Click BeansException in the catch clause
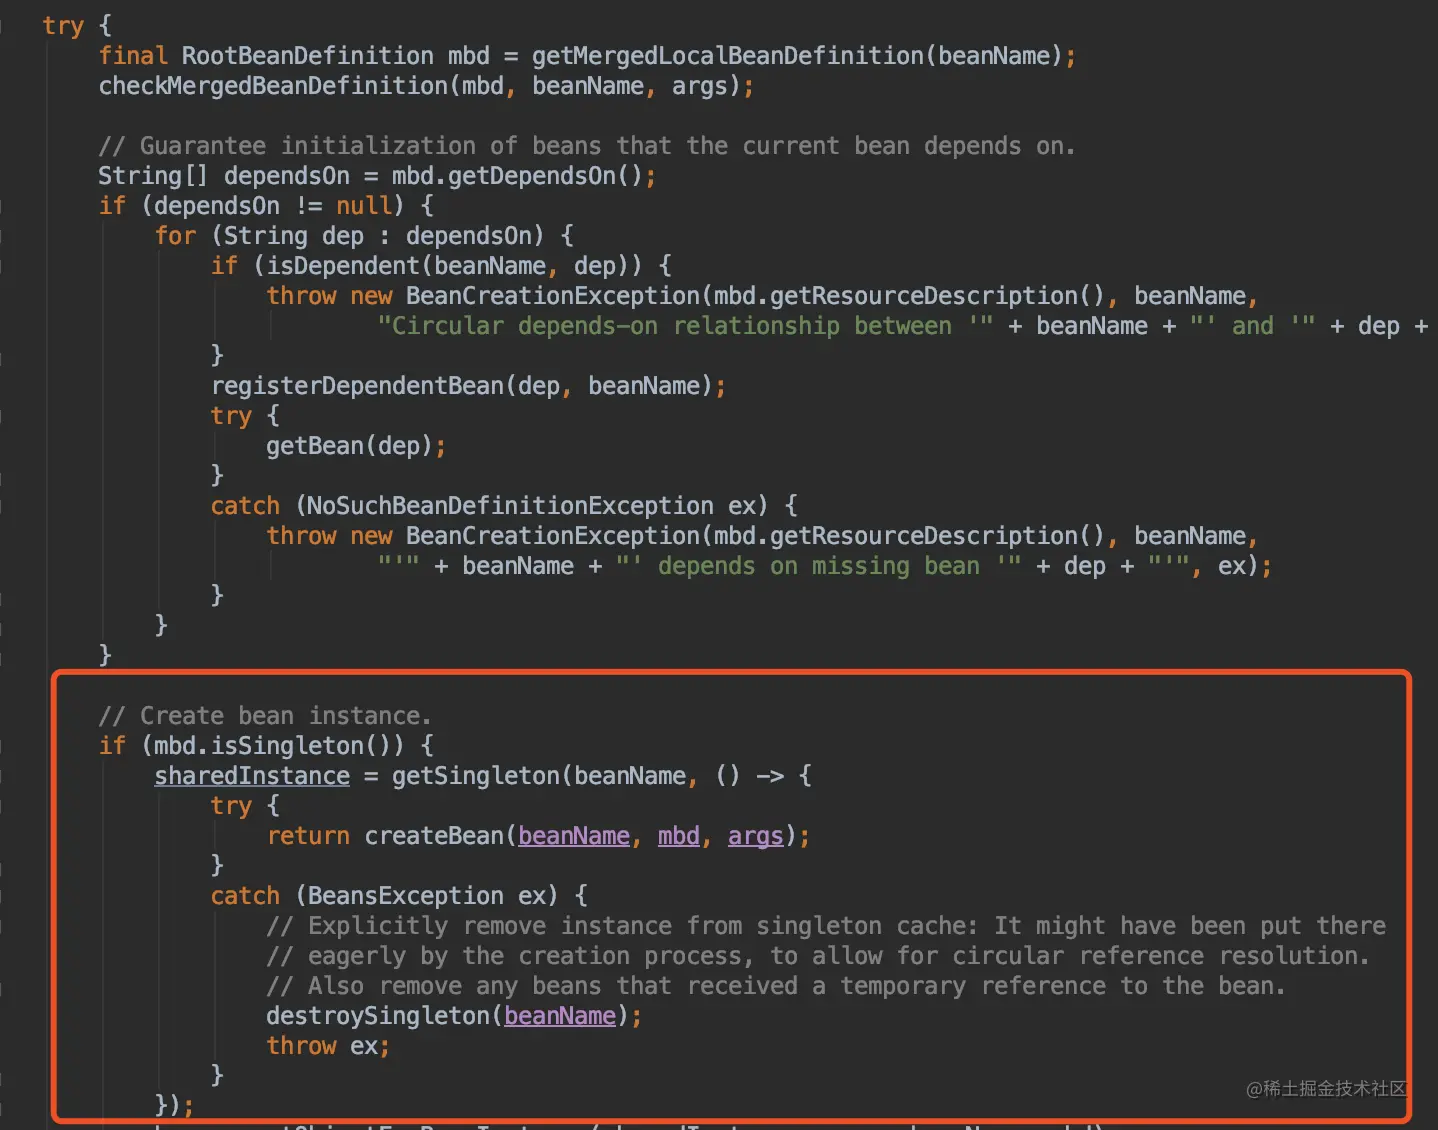Image resolution: width=1438 pixels, height=1130 pixels. (406, 896)
